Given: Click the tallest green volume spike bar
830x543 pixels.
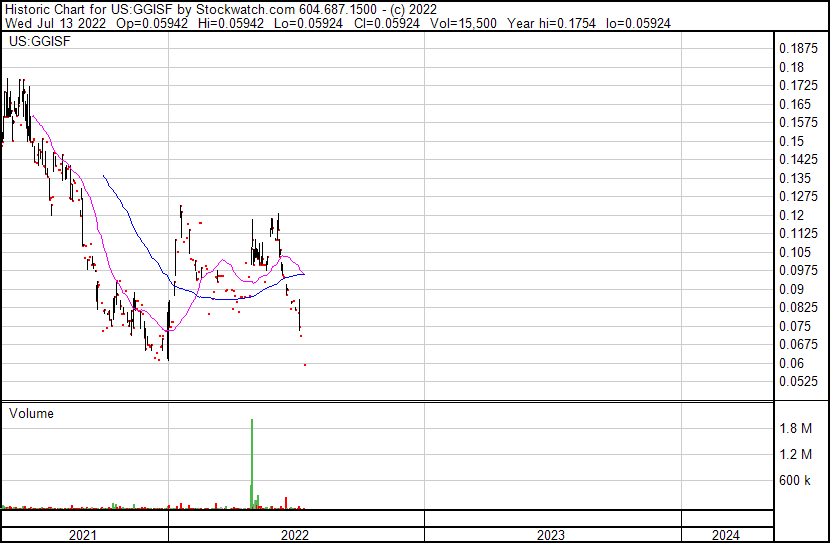Looking at the screenshot, I should [x=252, y=460].
